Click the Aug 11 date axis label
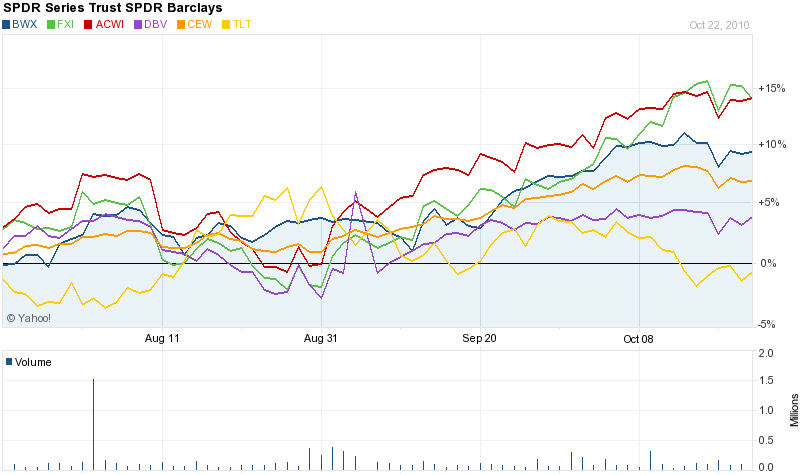 point(162,338)
